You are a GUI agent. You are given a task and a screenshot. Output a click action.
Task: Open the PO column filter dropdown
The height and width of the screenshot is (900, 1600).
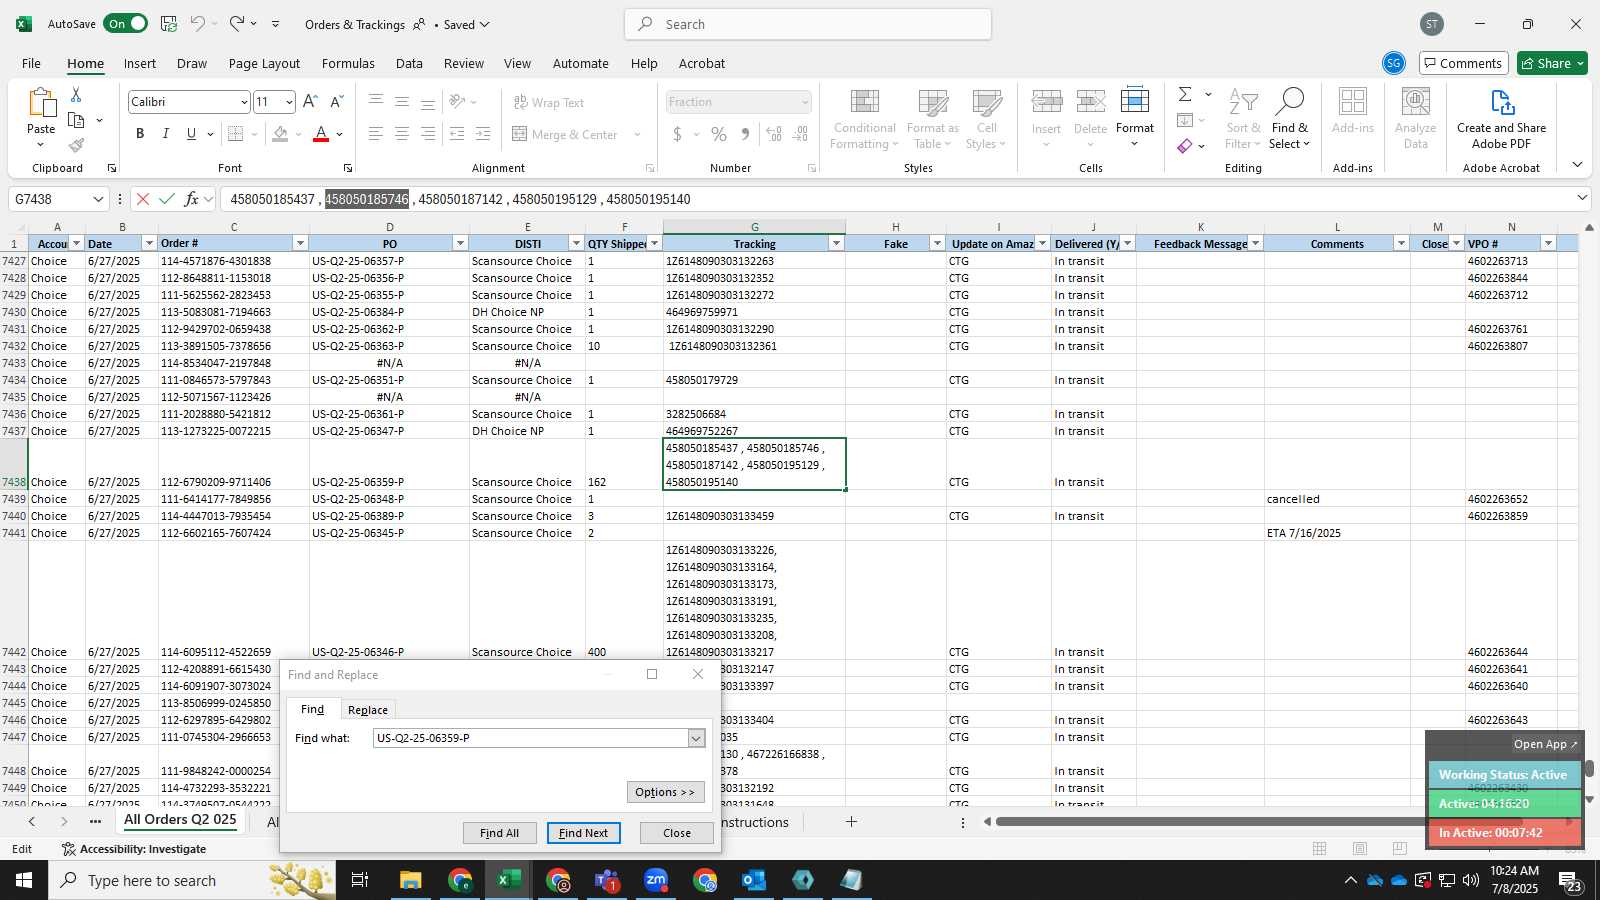pyautogui.click(x=460, y=243)
